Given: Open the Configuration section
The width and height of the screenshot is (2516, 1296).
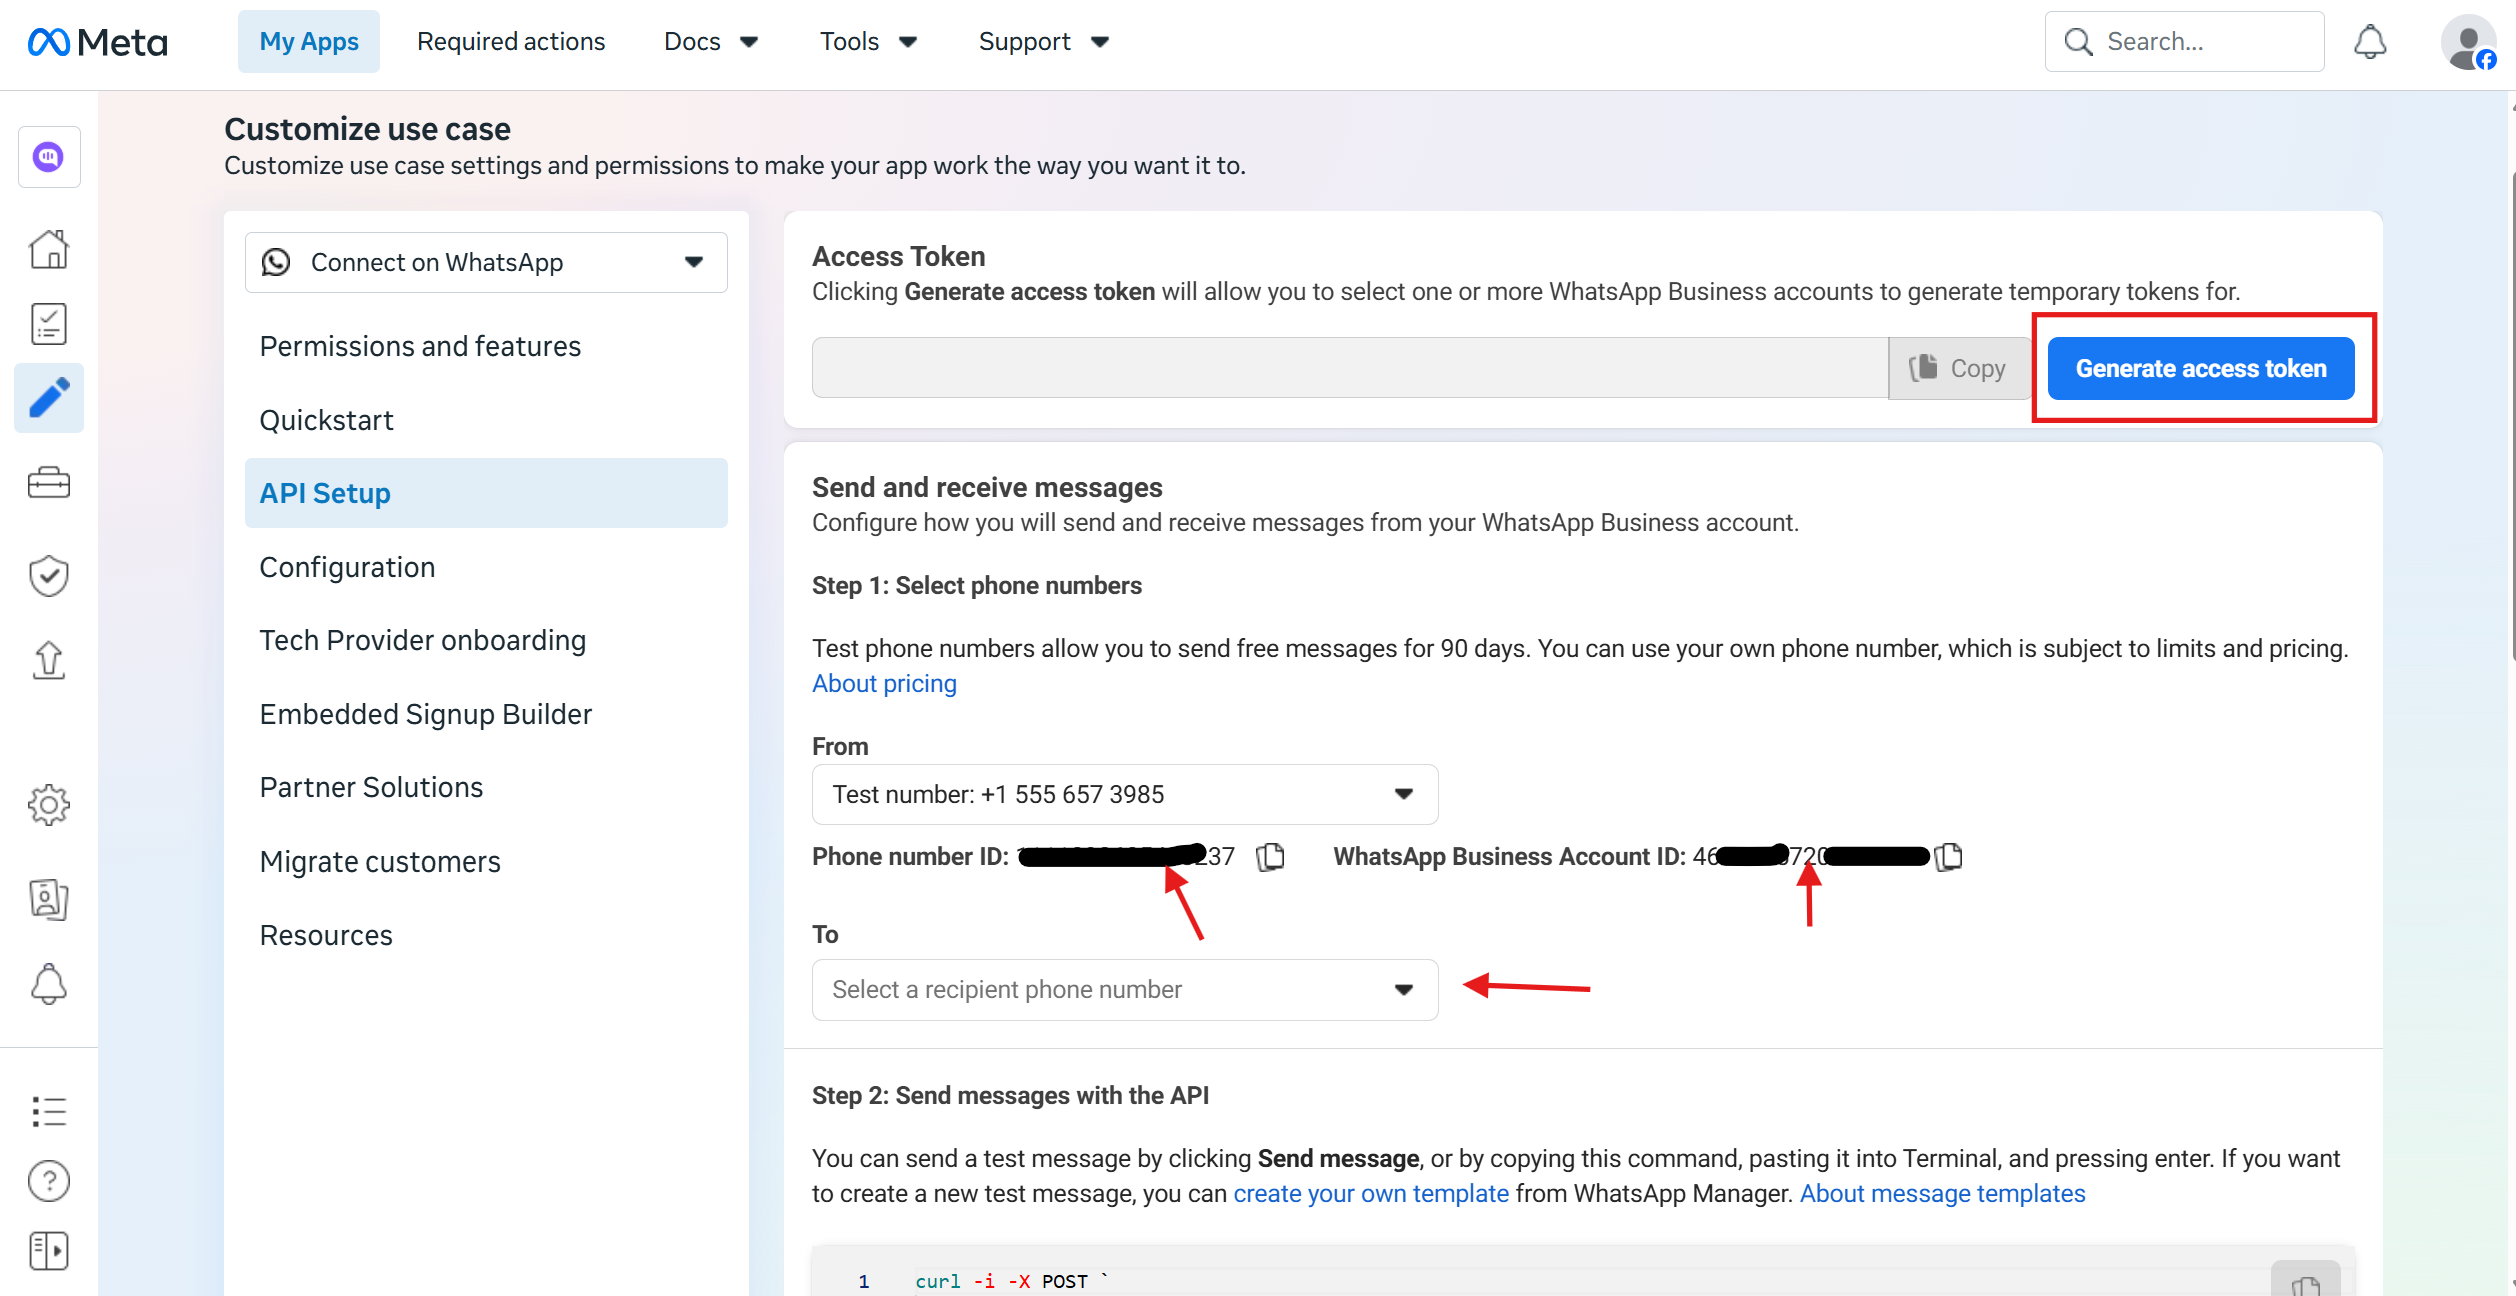Looking at the screenshot, I should (x=347, y=567).
